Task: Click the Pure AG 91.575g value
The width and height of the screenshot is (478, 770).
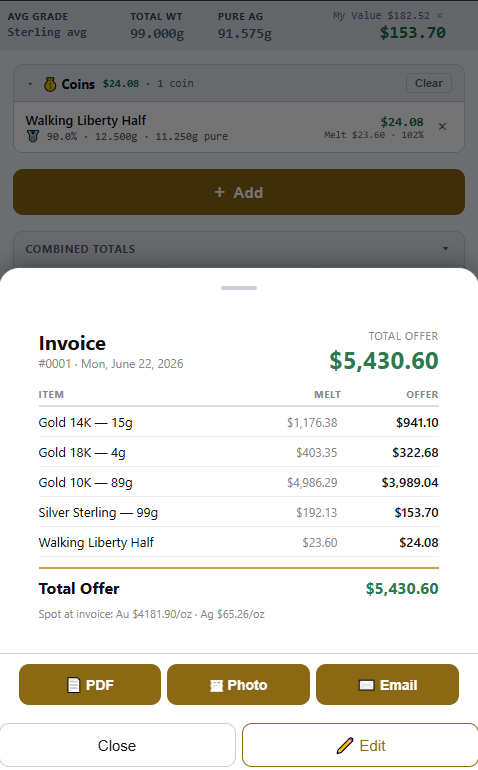Action: [x=244, y=33]
